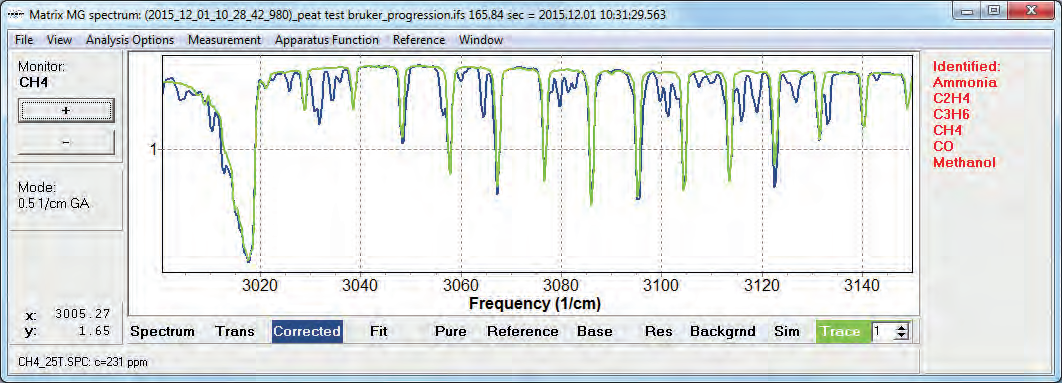Select C3H6 in identified list
The width and height of the screenshot is (1062, 383).
tap(952, 115)
